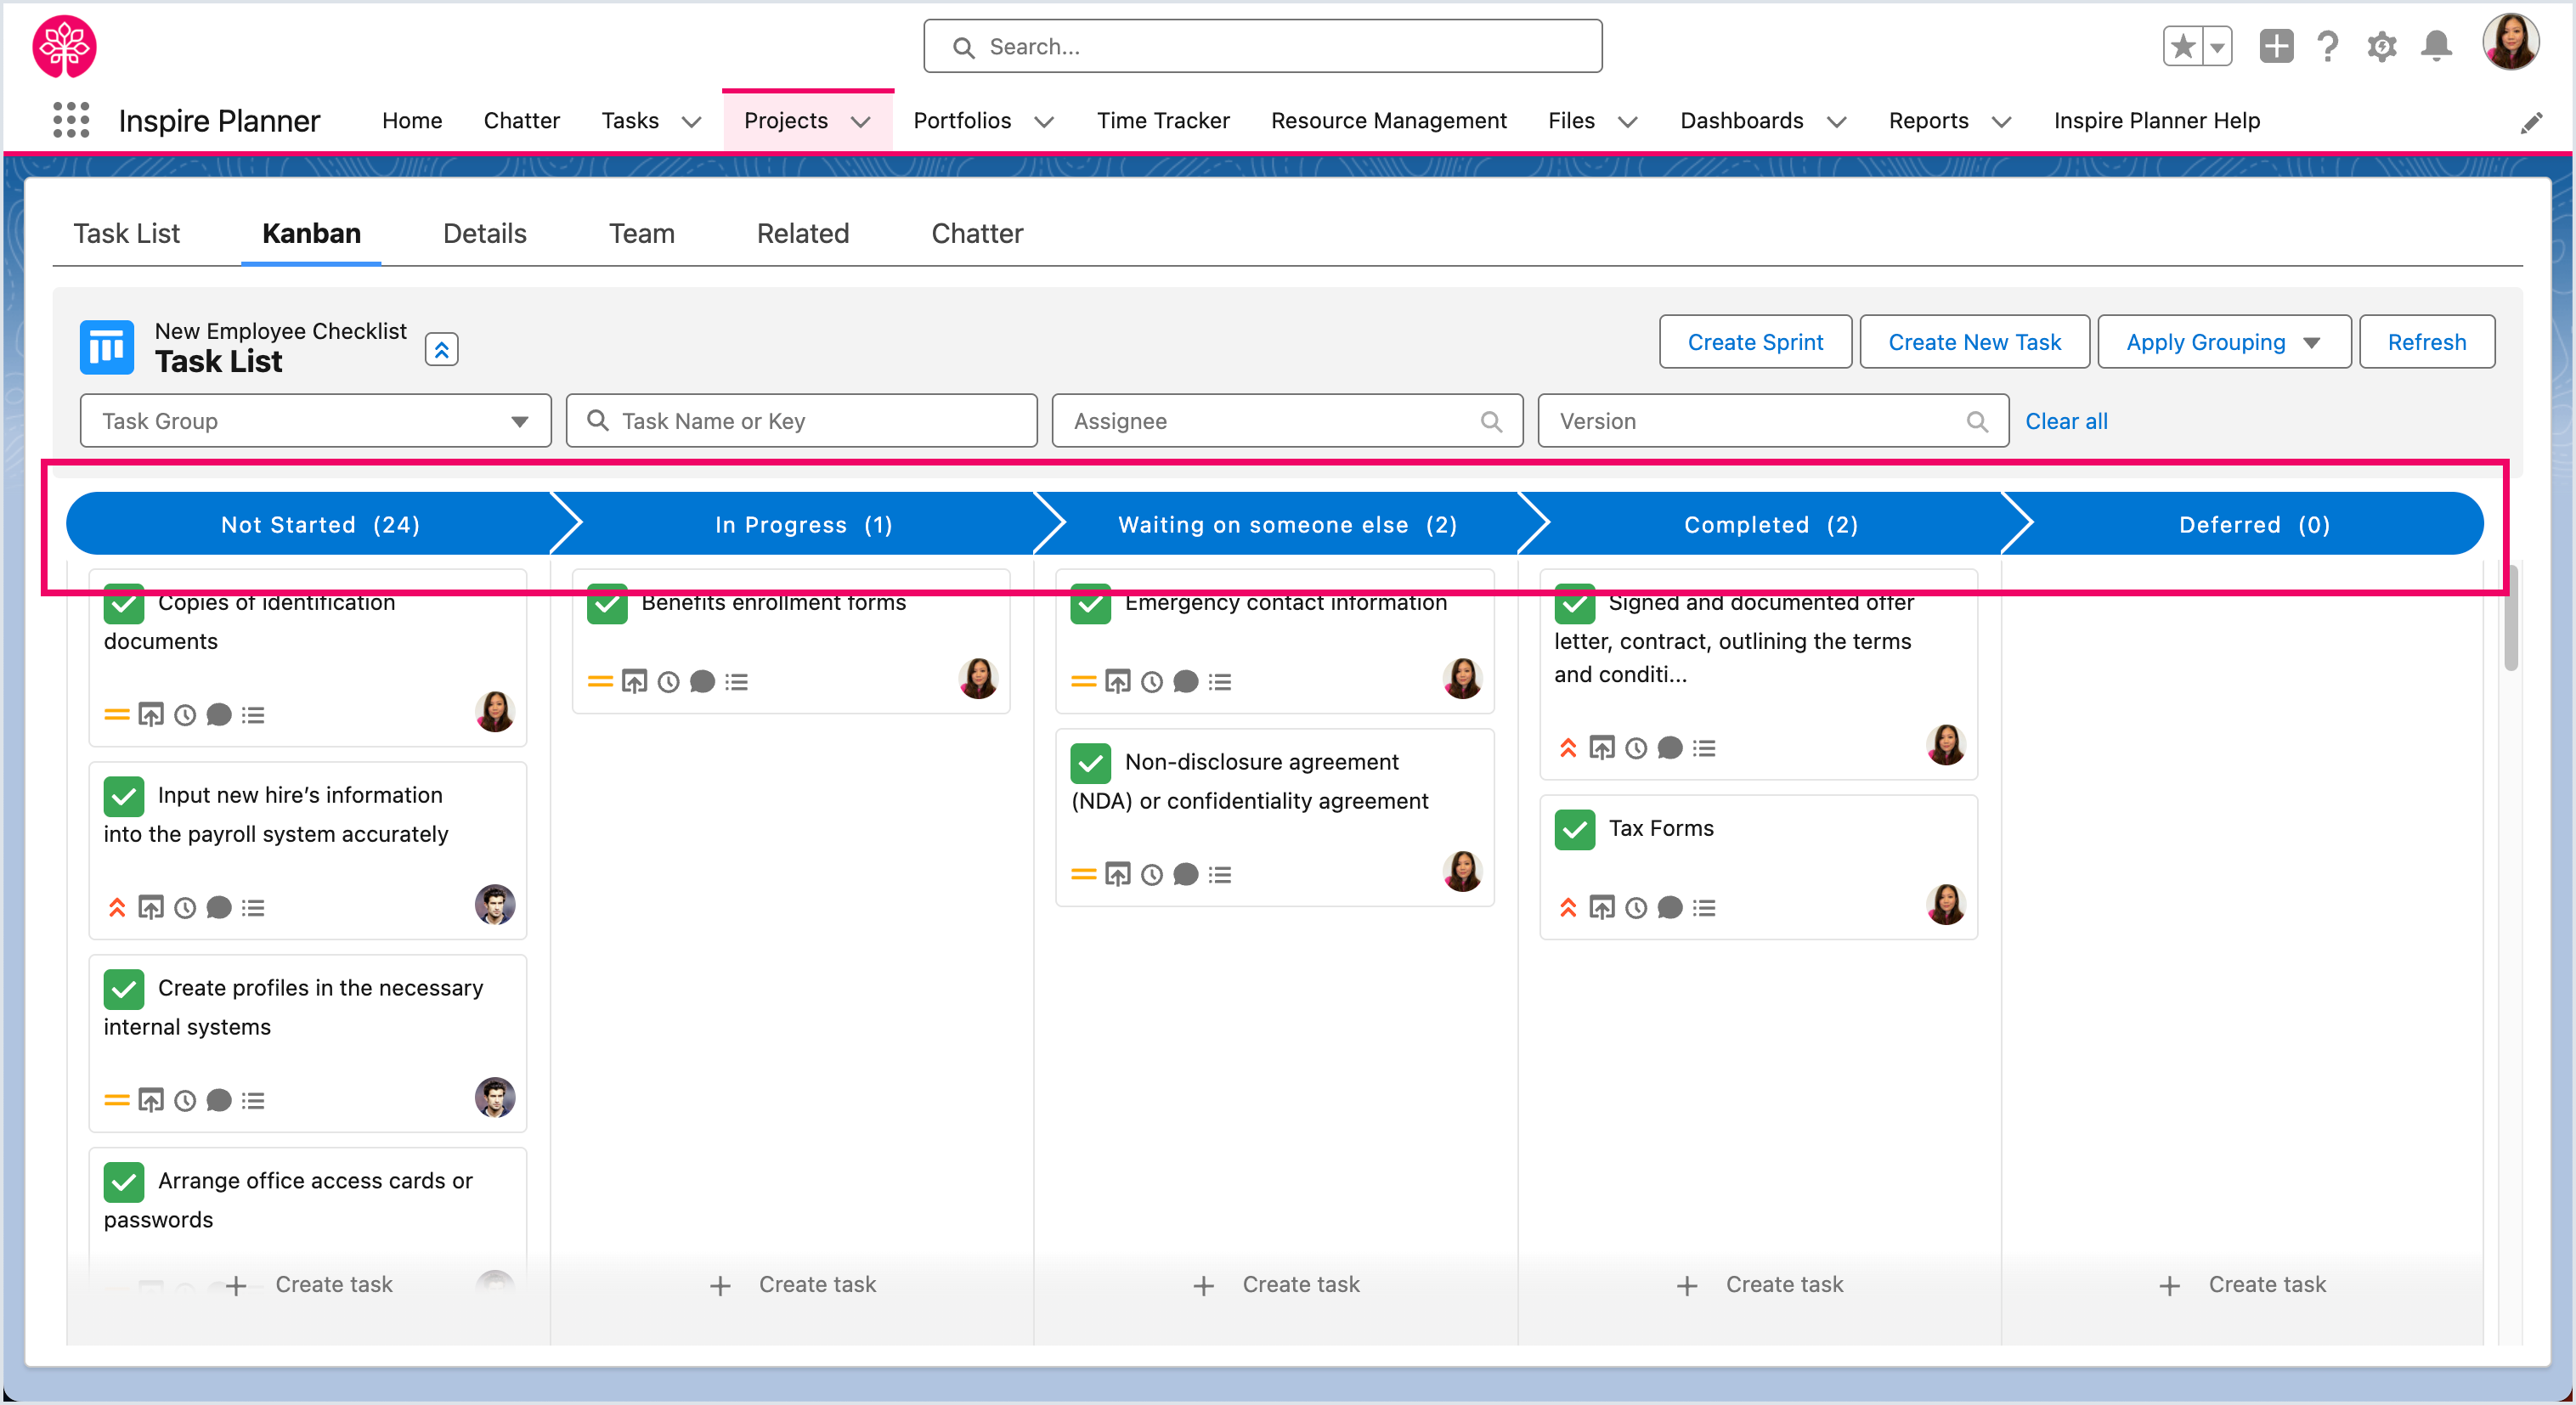Toggle checkbox on Non-disclosure agreement task

click(1091, 764)
